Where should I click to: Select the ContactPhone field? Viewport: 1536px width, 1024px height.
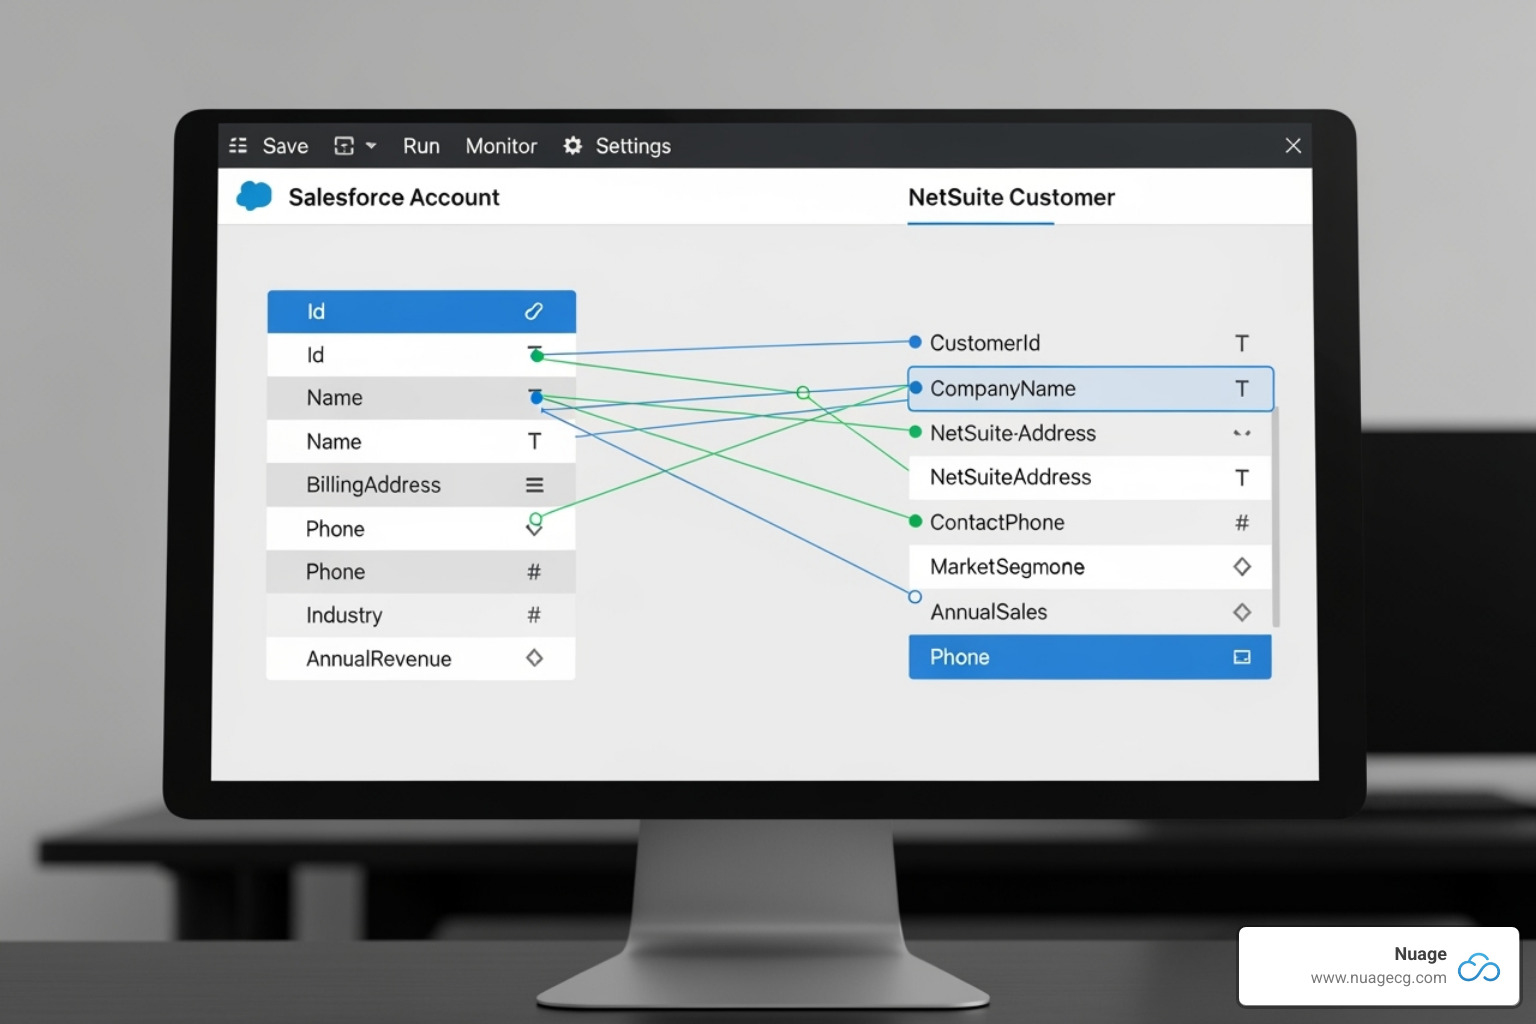[x=1090, y=522]
